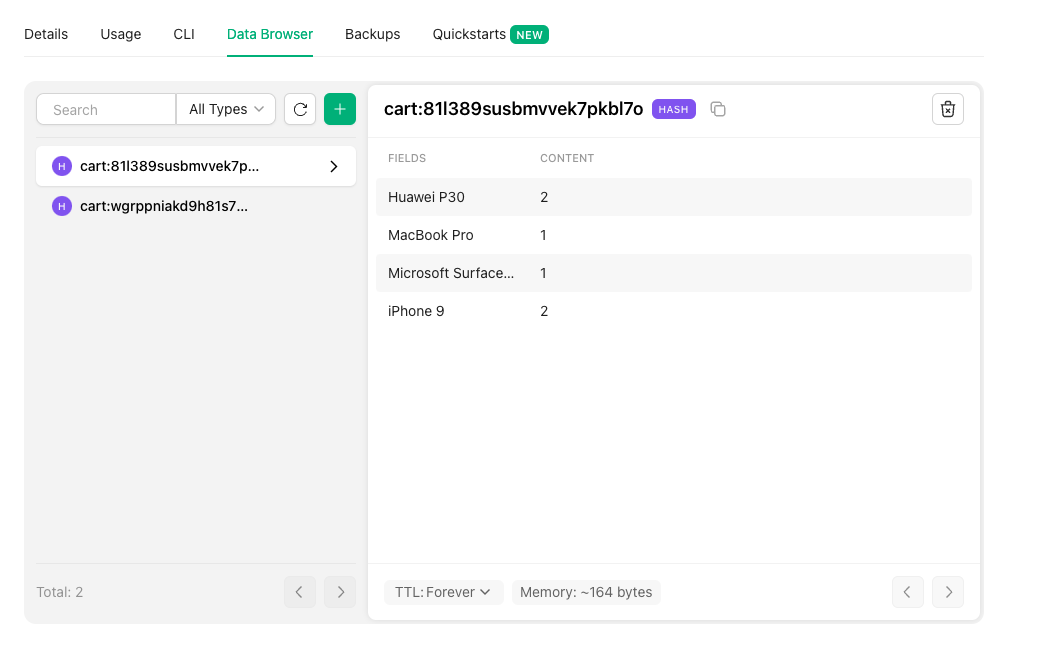The width and height of the screenshot is (1045, 652).
Task: Click the CONTENT column header
Action: coord(567,158)
